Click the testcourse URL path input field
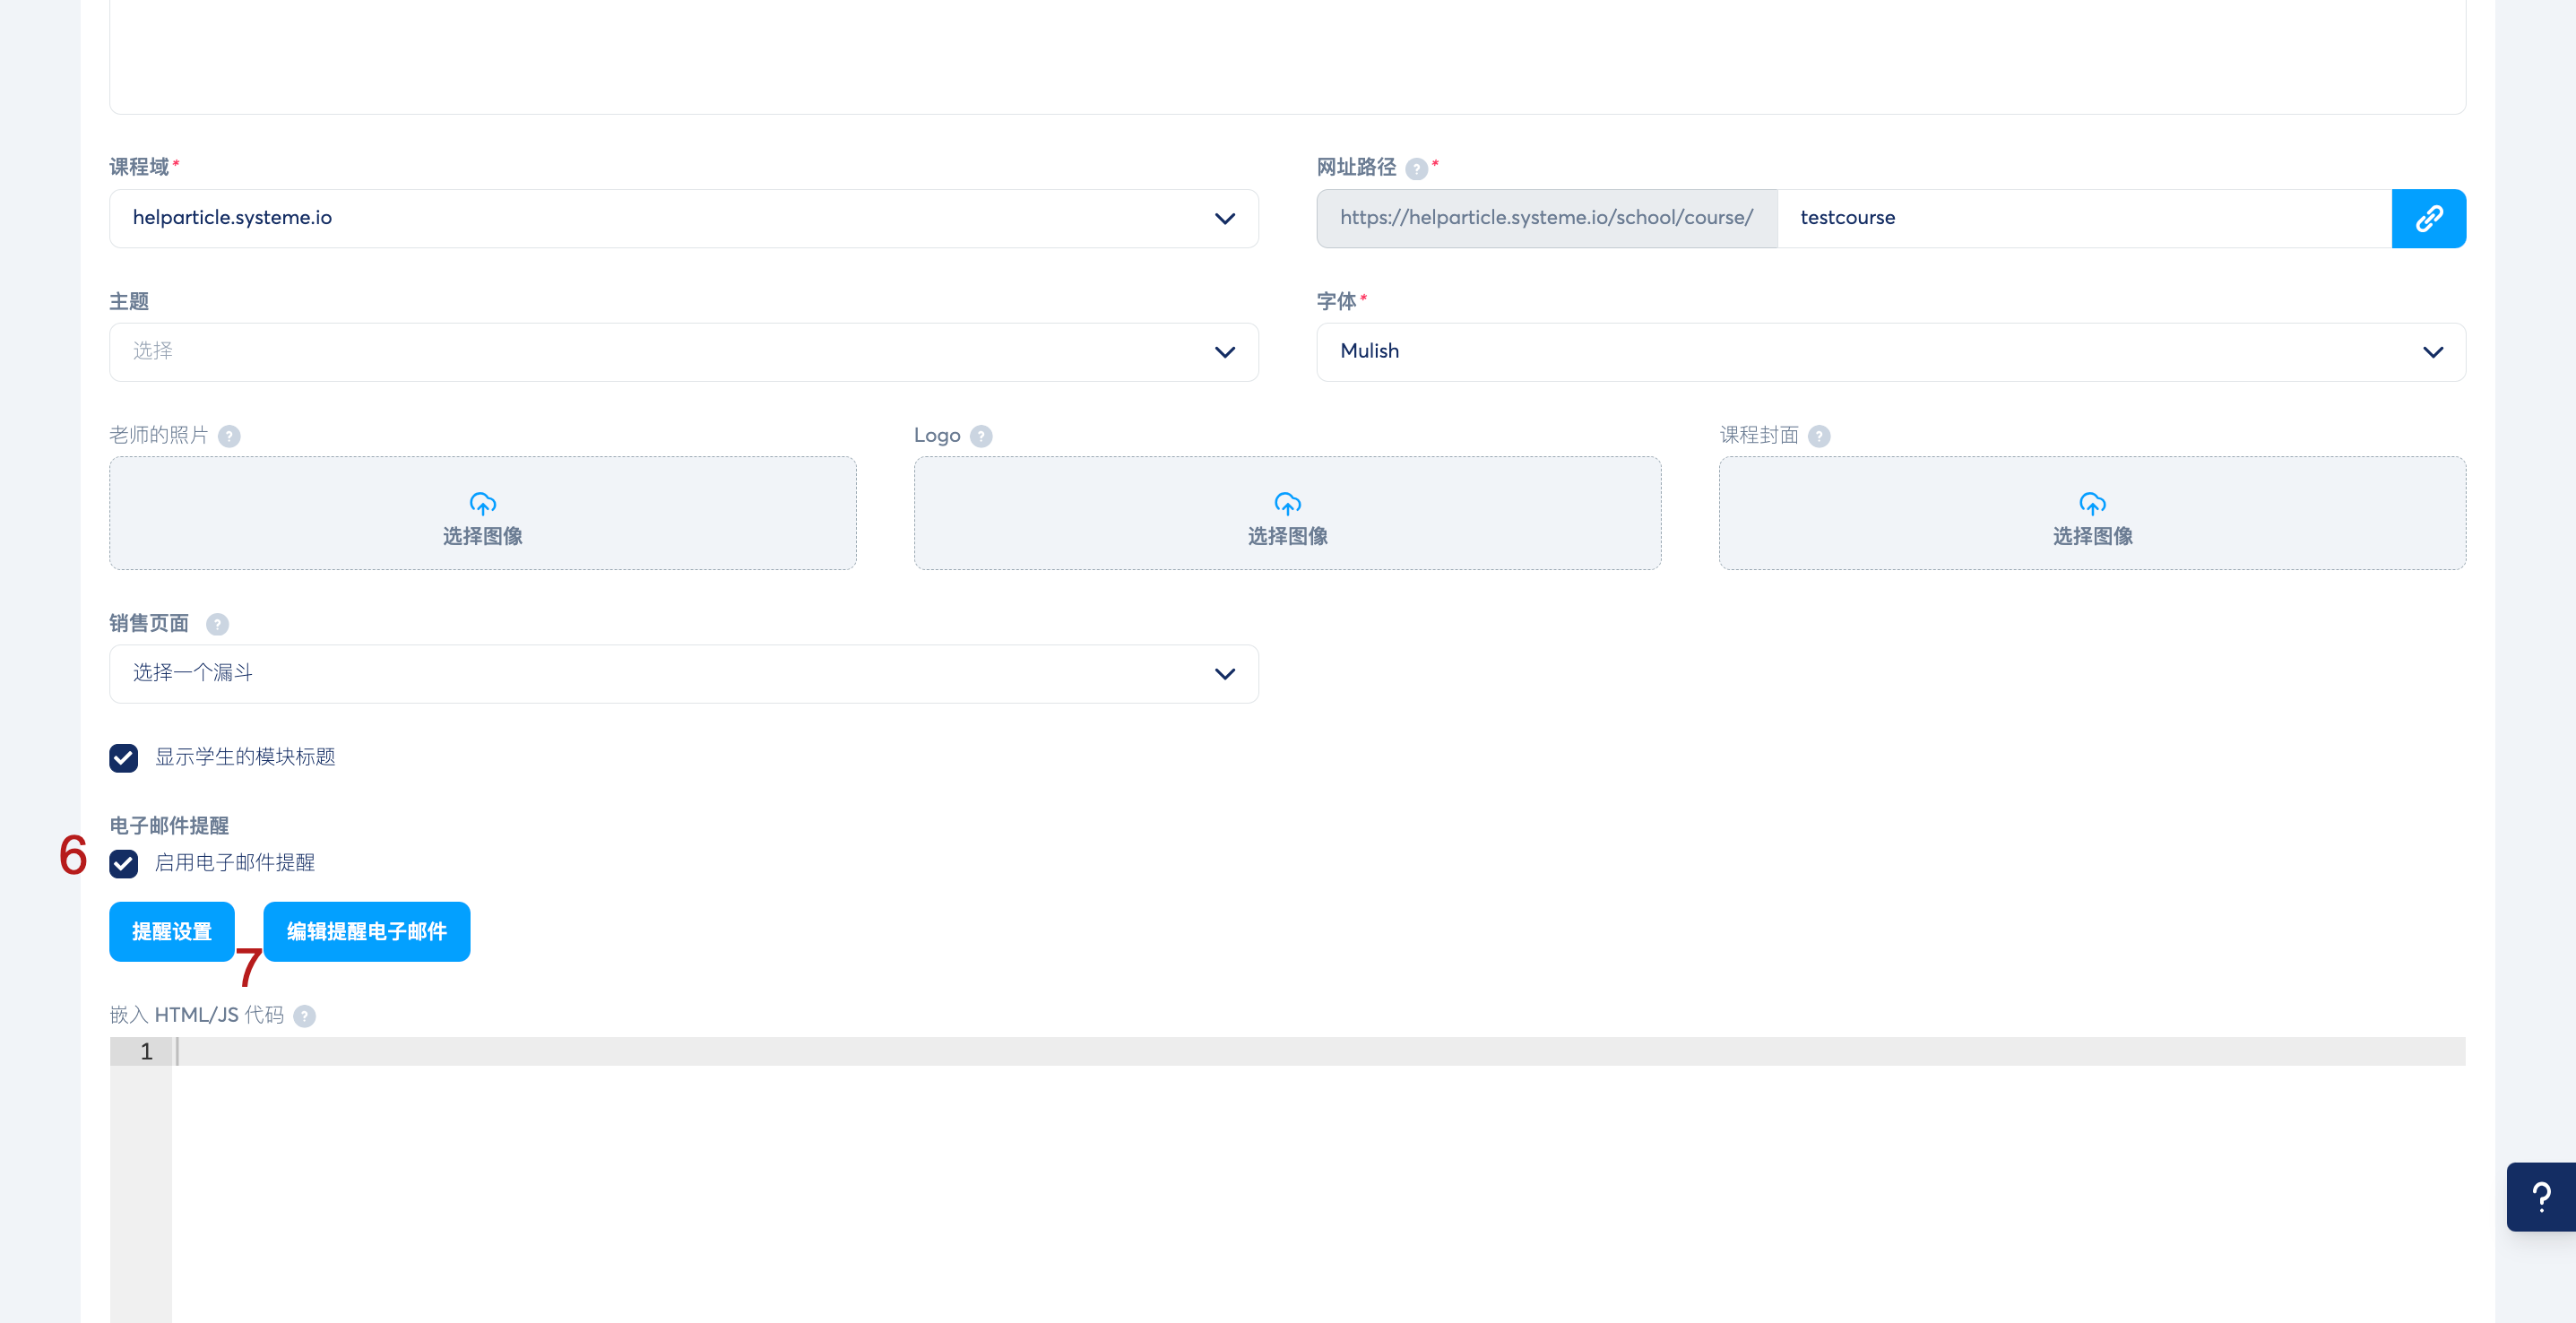 coord(2083,218)
